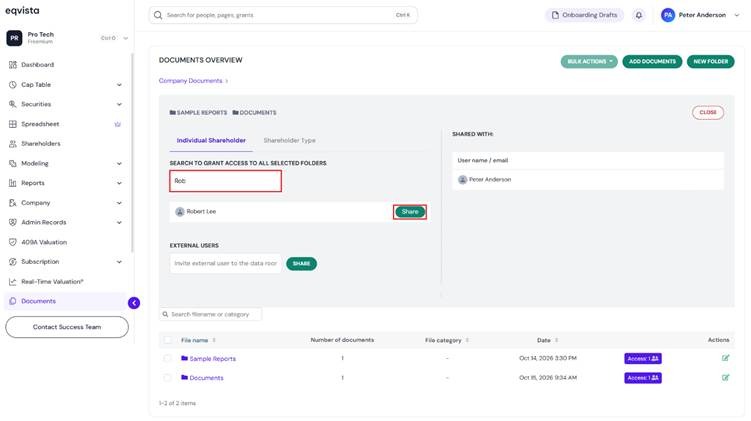The image size is (751, 421).
Task: Open the Documents folder link in table
Action: point(206,378)
